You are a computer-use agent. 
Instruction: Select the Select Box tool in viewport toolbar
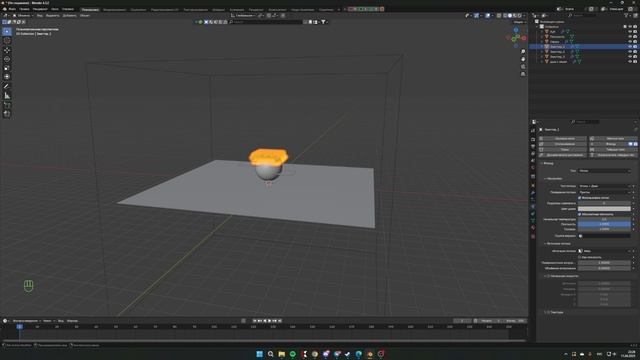(x=7, y=31)
